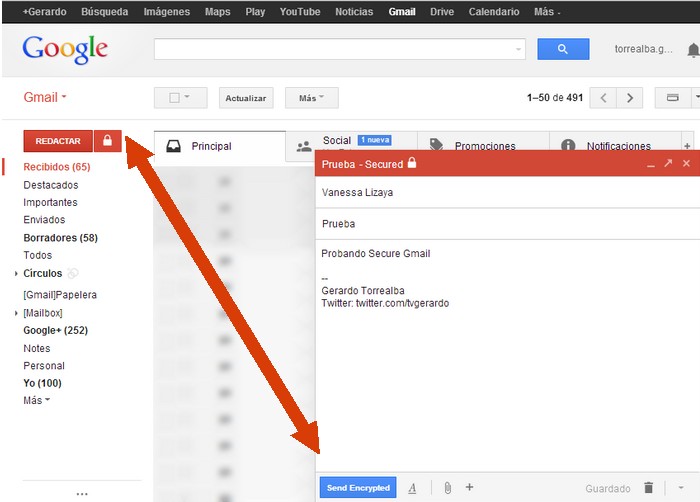Open [Gmail]Papelera label

tap(60, 295)
